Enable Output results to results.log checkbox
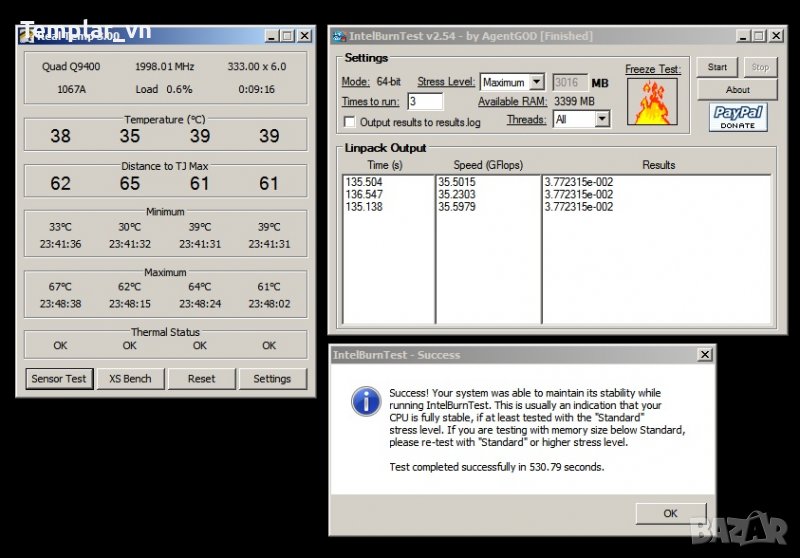Screen dimensions: 800x558 (x=350, y=122)
